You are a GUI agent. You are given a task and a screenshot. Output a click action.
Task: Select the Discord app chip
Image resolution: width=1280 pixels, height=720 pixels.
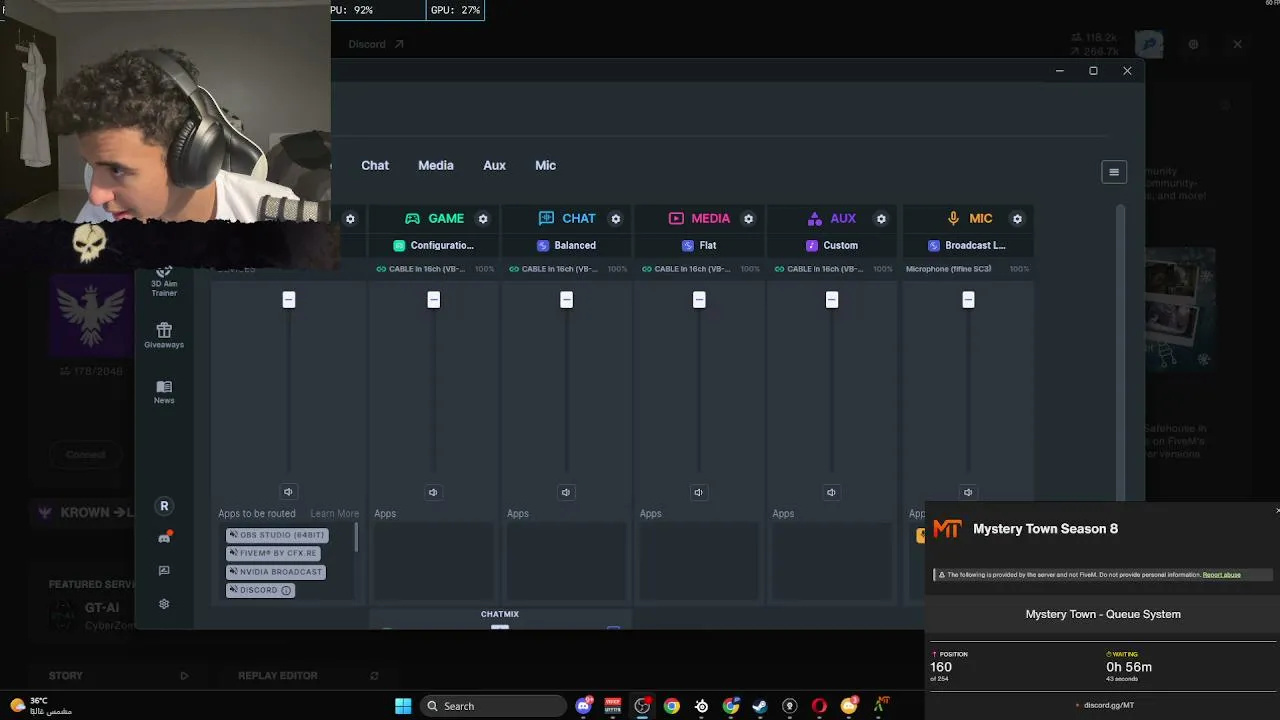click(x=260, y=590)
